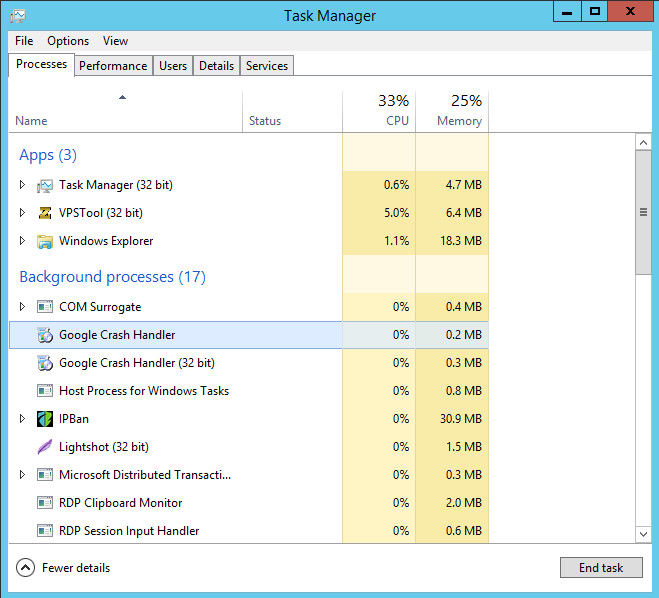This screenshot has width=659, height=598.
Task: Click the scroll down arrow of process list
Action: [x=644, y=534]
